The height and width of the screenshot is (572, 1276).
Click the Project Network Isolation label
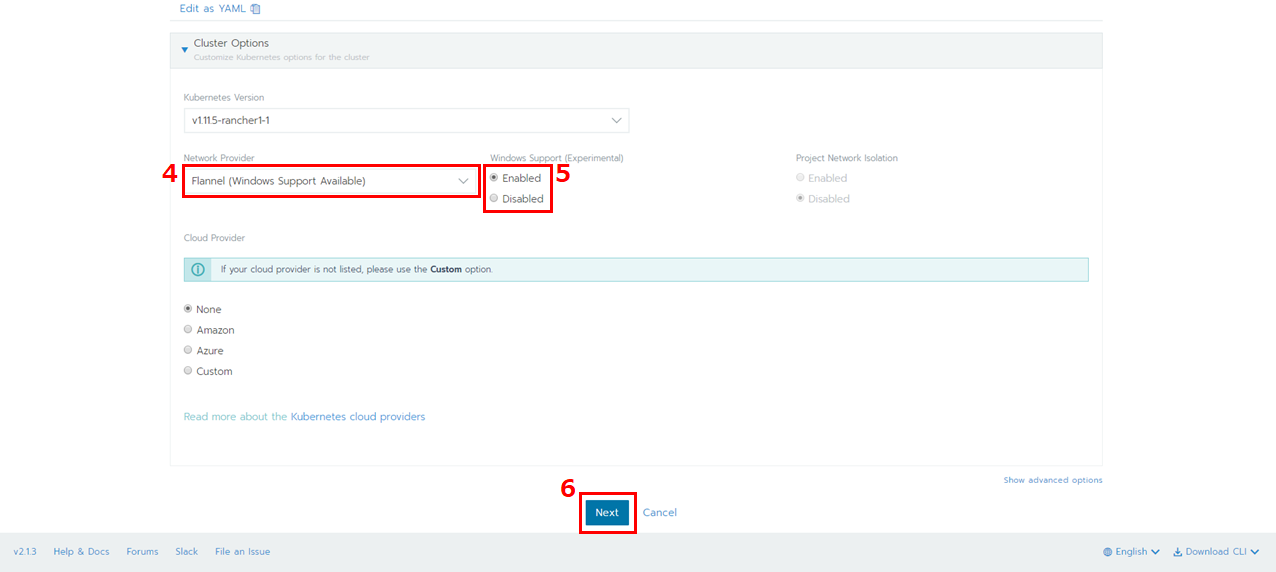point(847,158)
